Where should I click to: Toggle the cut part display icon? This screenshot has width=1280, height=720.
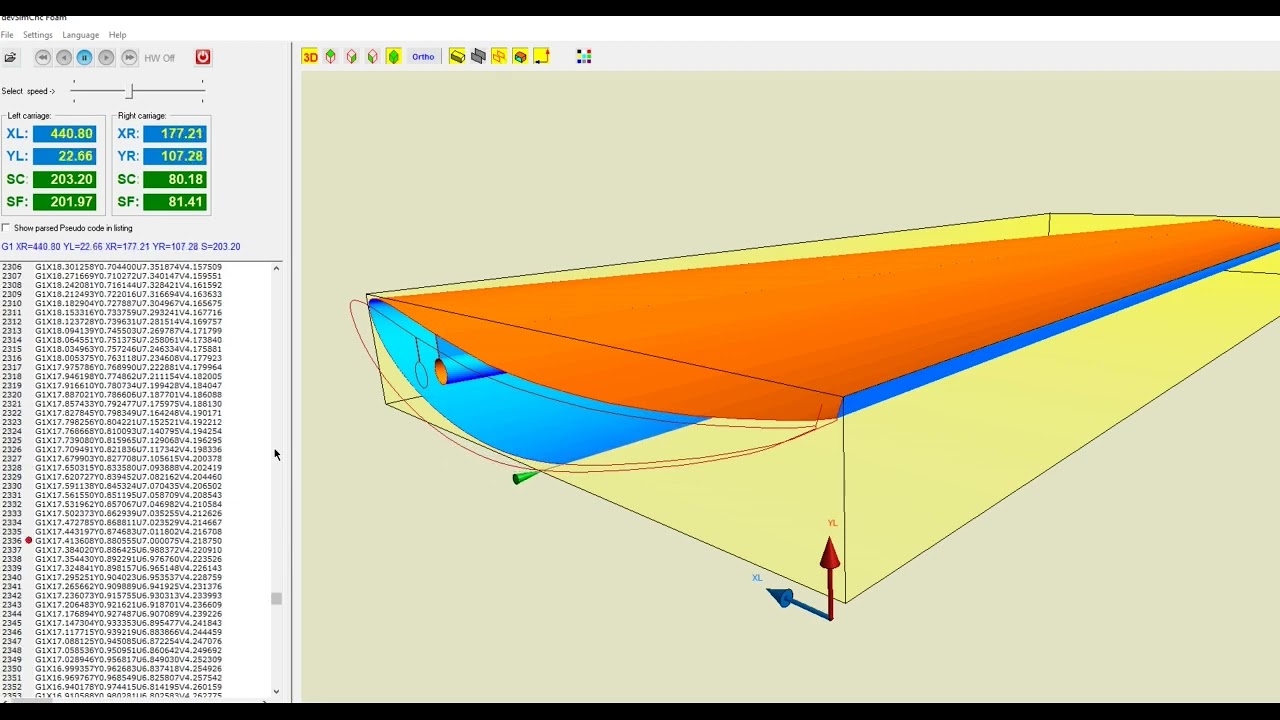click(520, 57)
